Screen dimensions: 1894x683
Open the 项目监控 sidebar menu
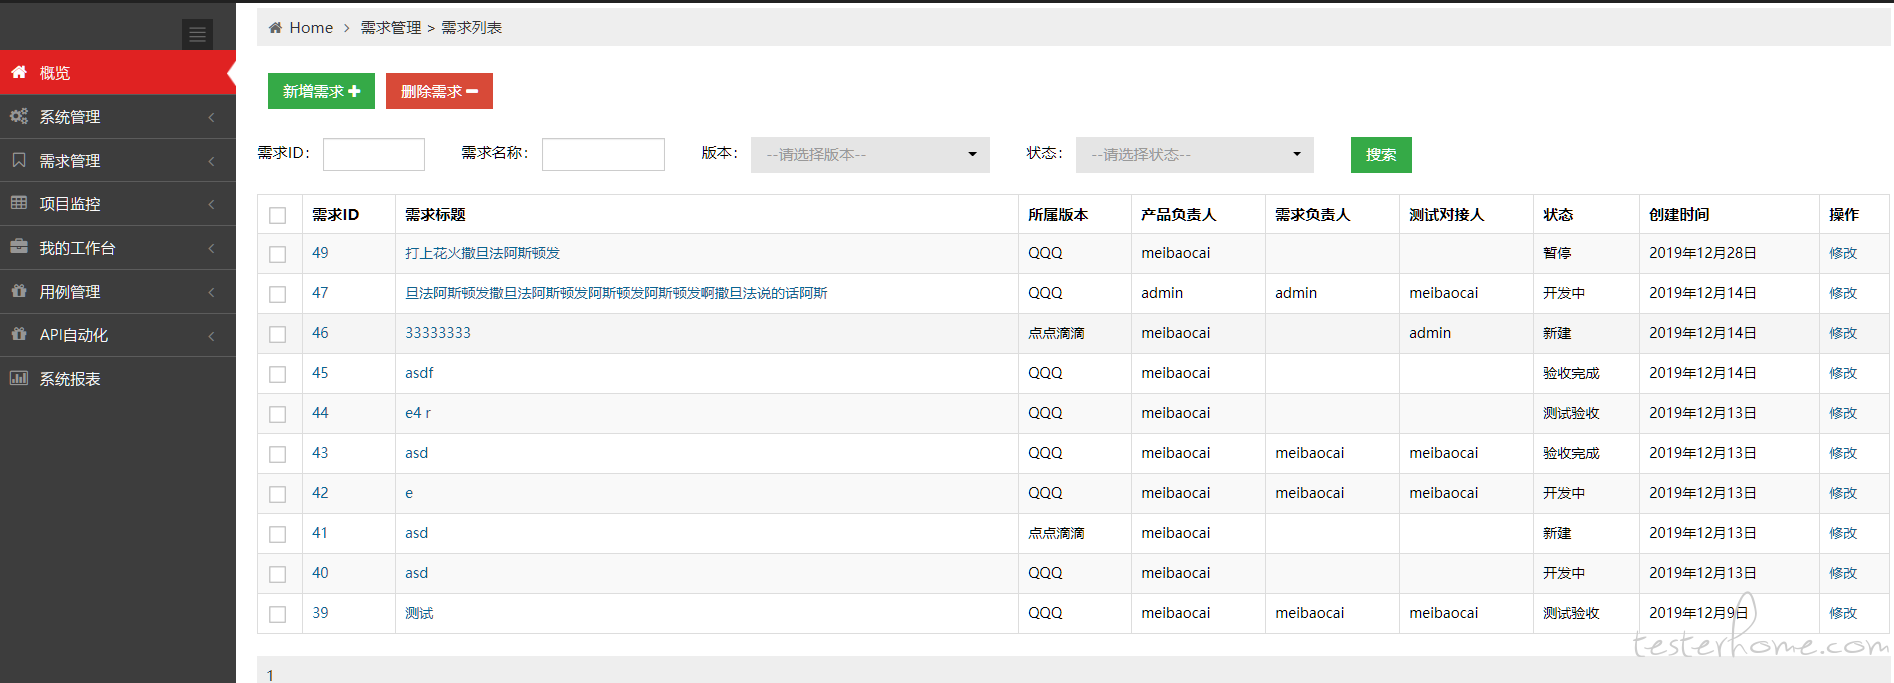pyautogui.click(x=118, y=203)
